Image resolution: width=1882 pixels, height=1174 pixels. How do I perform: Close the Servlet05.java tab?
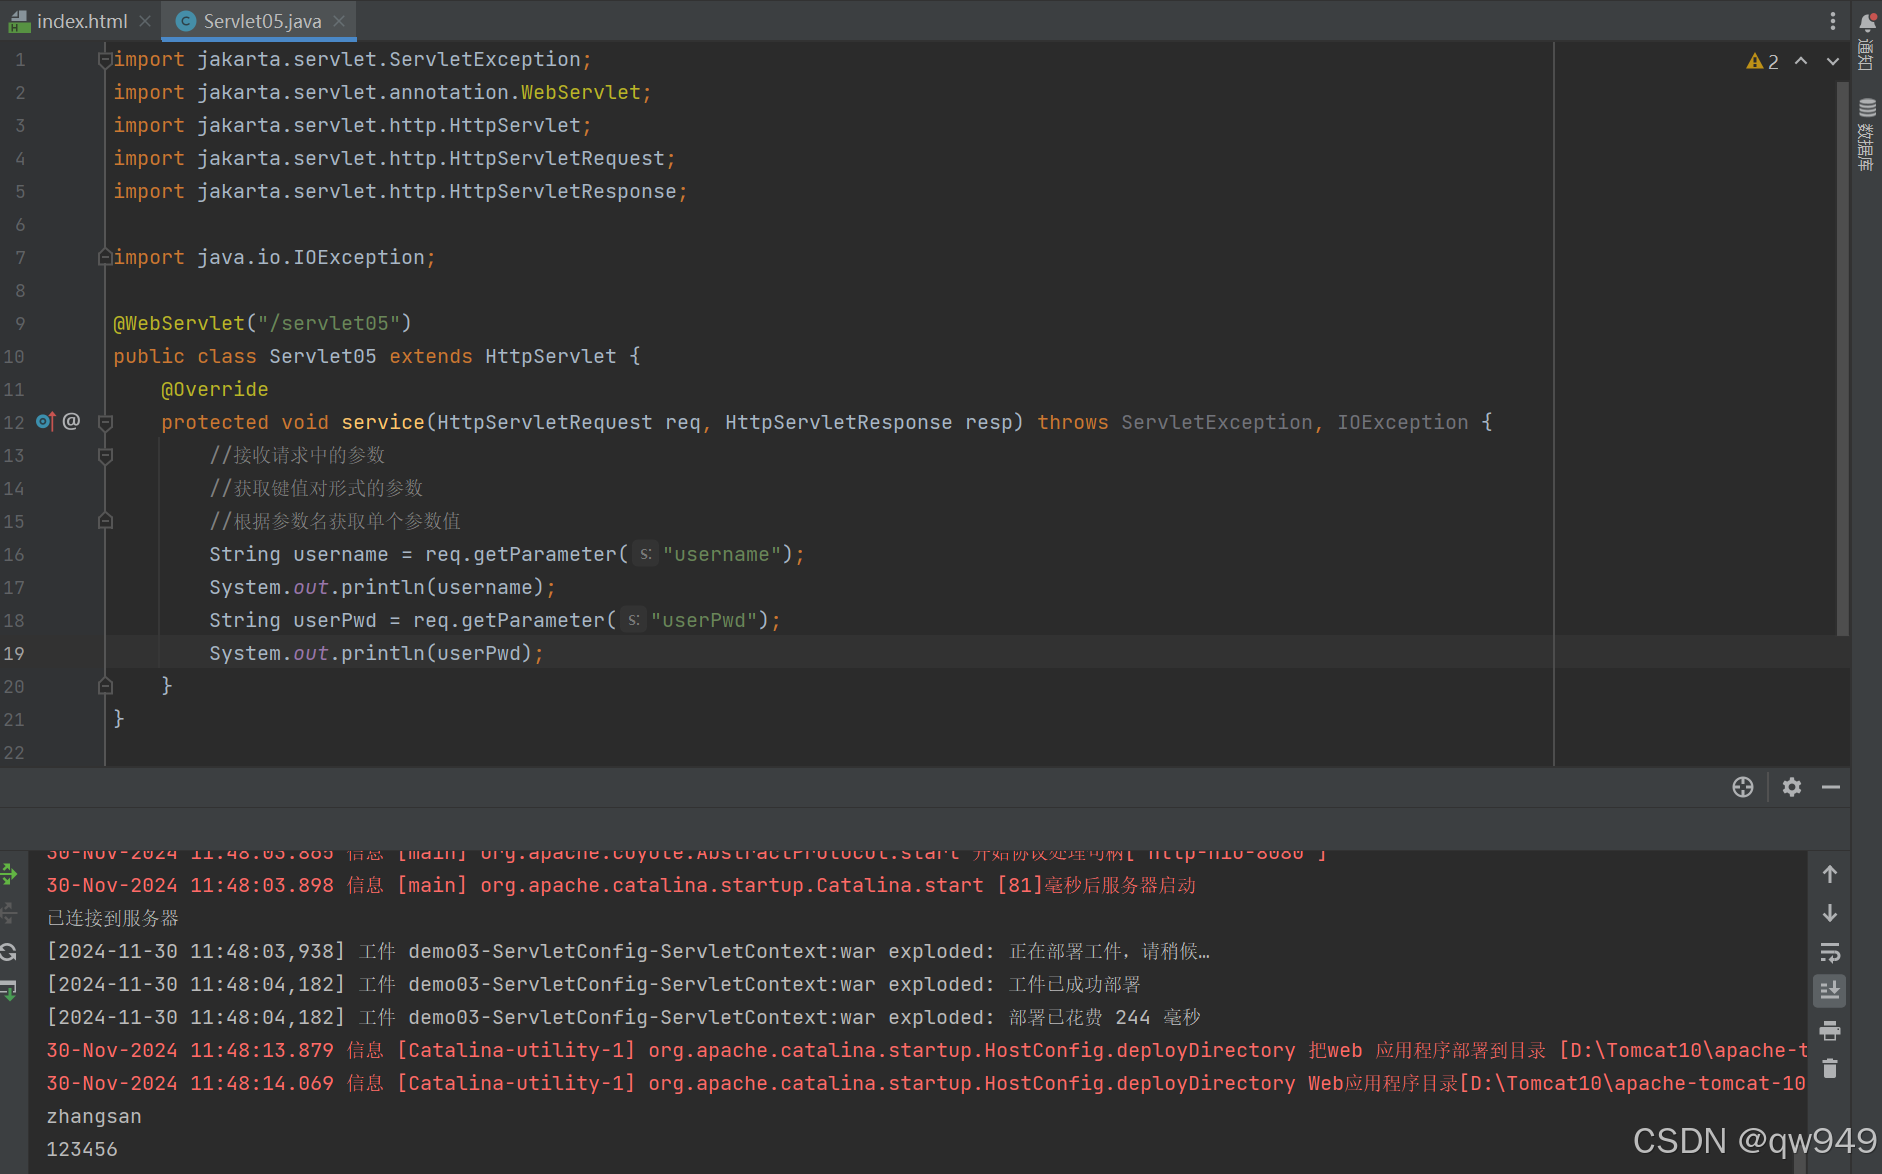339,21
